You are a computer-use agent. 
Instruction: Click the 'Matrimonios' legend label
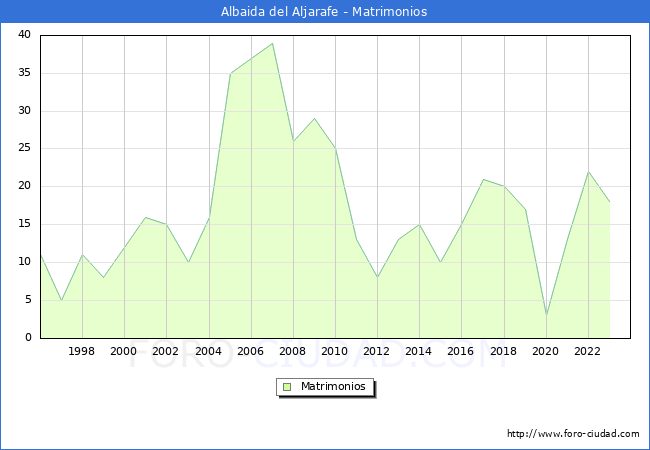[333, 387]
